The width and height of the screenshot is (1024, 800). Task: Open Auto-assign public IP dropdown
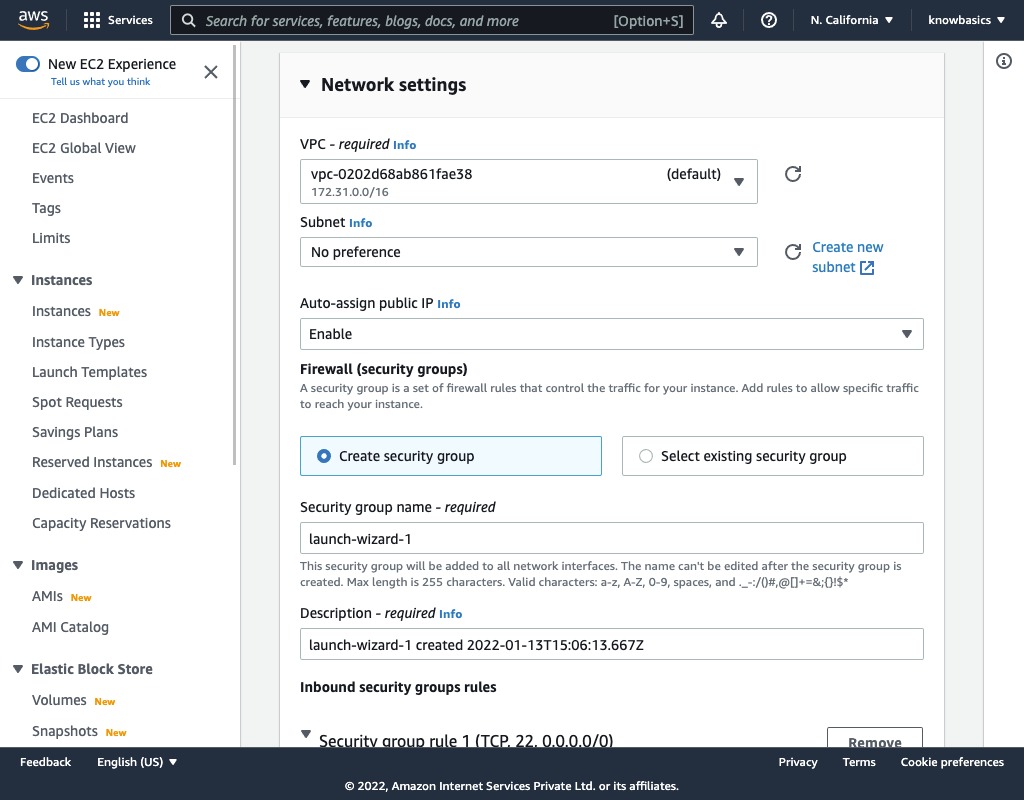click(611, 334)
